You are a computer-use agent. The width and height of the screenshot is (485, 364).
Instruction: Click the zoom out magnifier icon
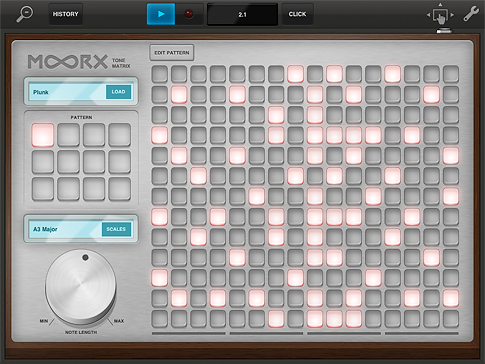click(24, 14)
